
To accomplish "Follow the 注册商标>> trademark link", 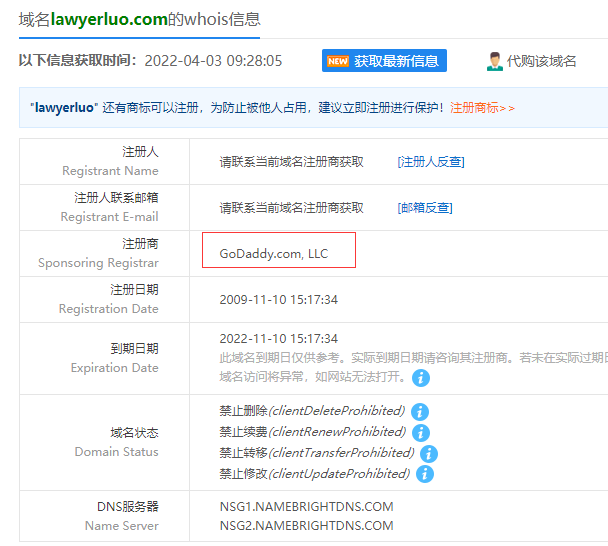I will point(482,107).
